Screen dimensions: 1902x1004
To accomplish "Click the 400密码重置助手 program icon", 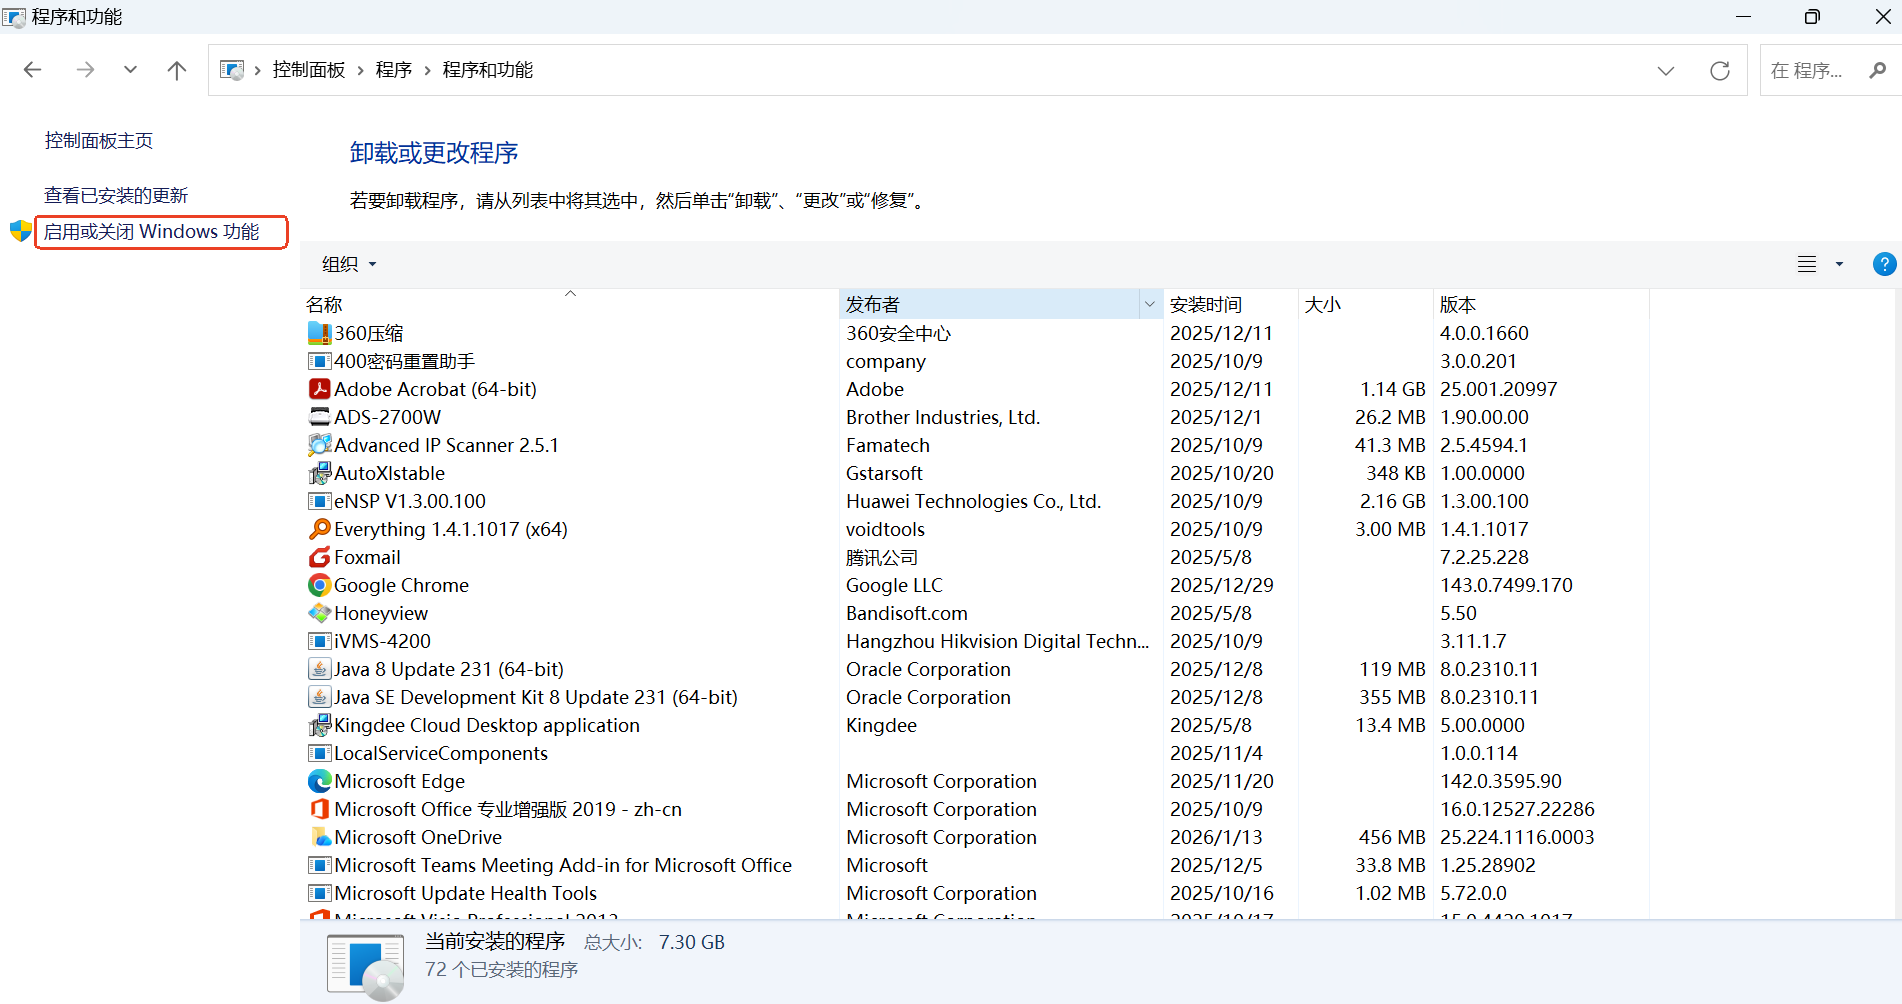I will tap(319, 361).
